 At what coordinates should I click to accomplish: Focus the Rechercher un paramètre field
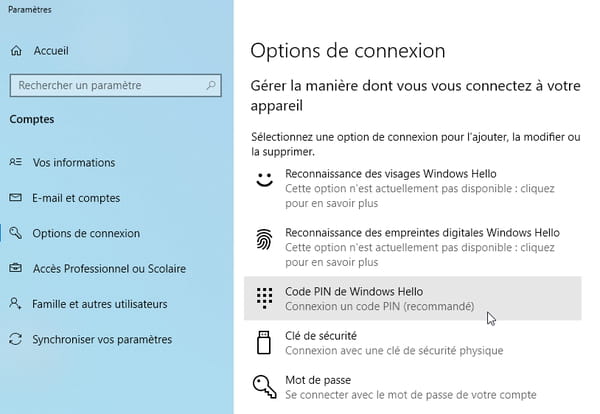[116, 85]
